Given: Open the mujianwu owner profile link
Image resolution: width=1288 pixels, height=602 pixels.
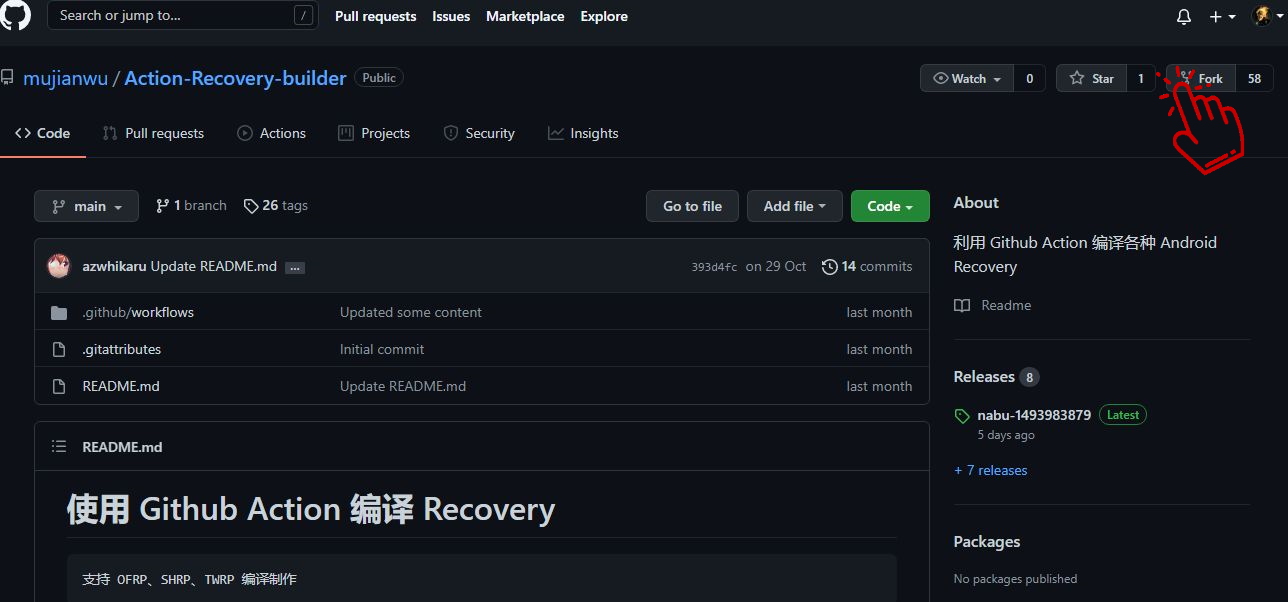Looking at the screenshot, I should (x=65, y=78).
